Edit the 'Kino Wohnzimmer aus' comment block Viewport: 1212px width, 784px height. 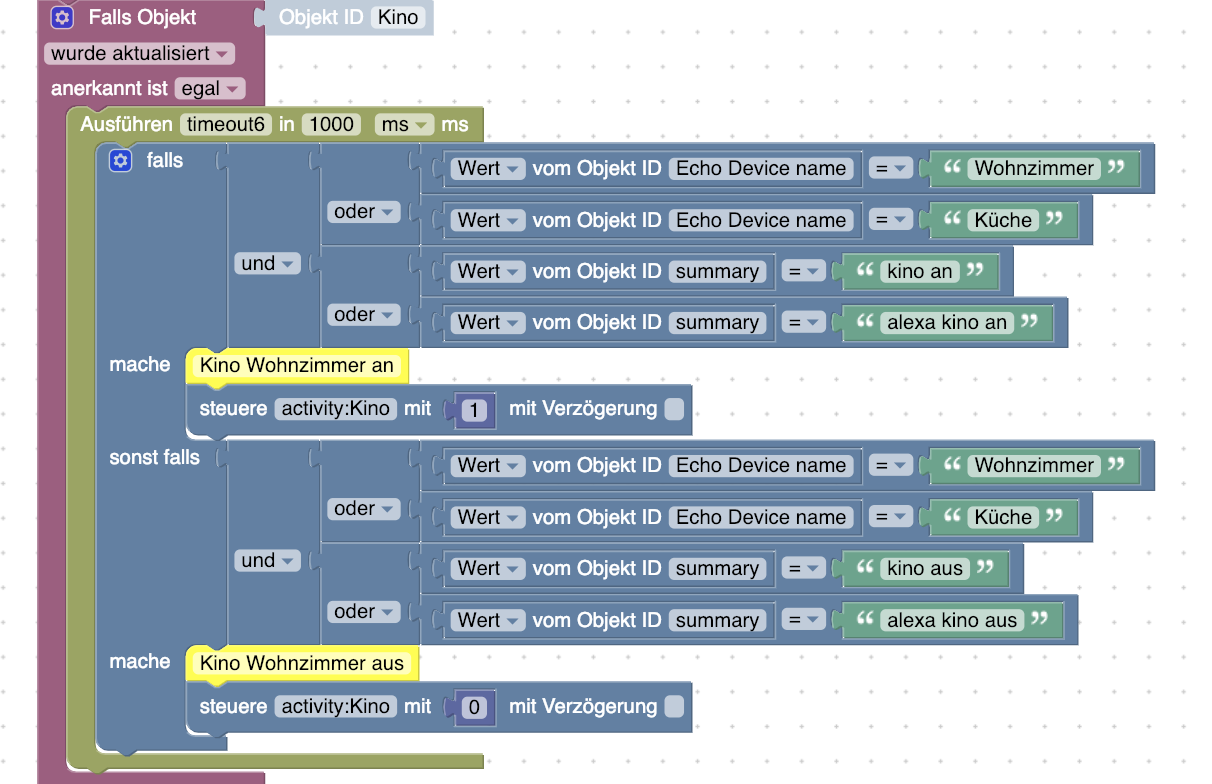pos(302,663)
